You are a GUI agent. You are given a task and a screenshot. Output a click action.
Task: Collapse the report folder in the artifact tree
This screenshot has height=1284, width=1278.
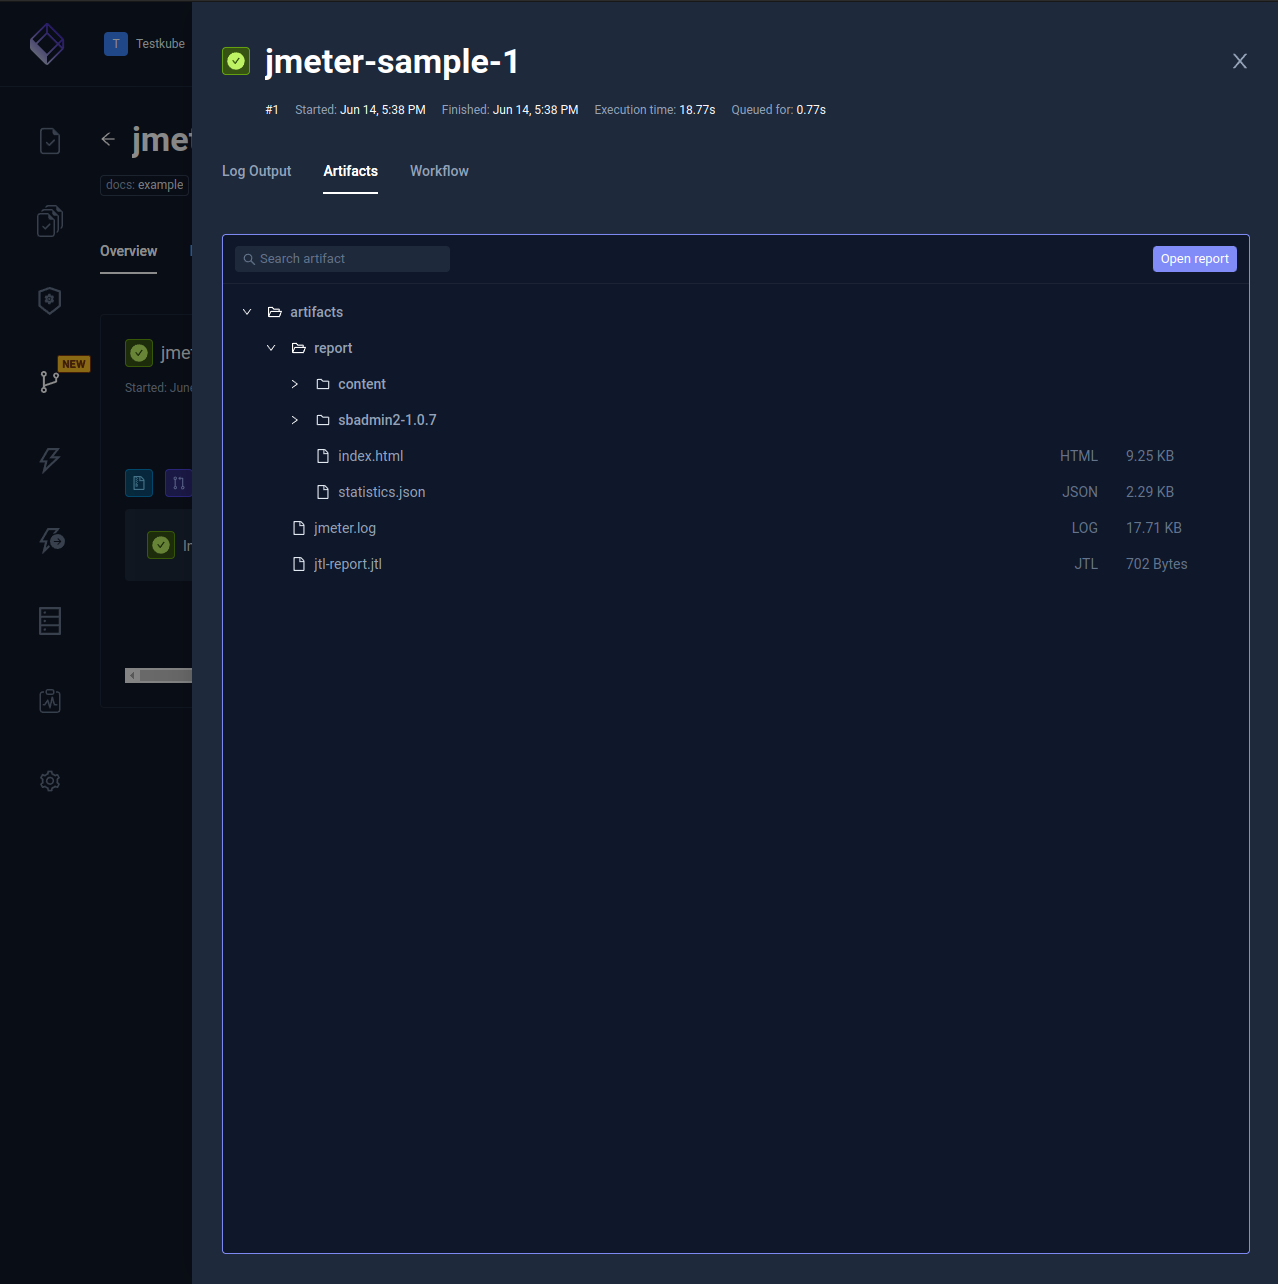tap(270, 347)
